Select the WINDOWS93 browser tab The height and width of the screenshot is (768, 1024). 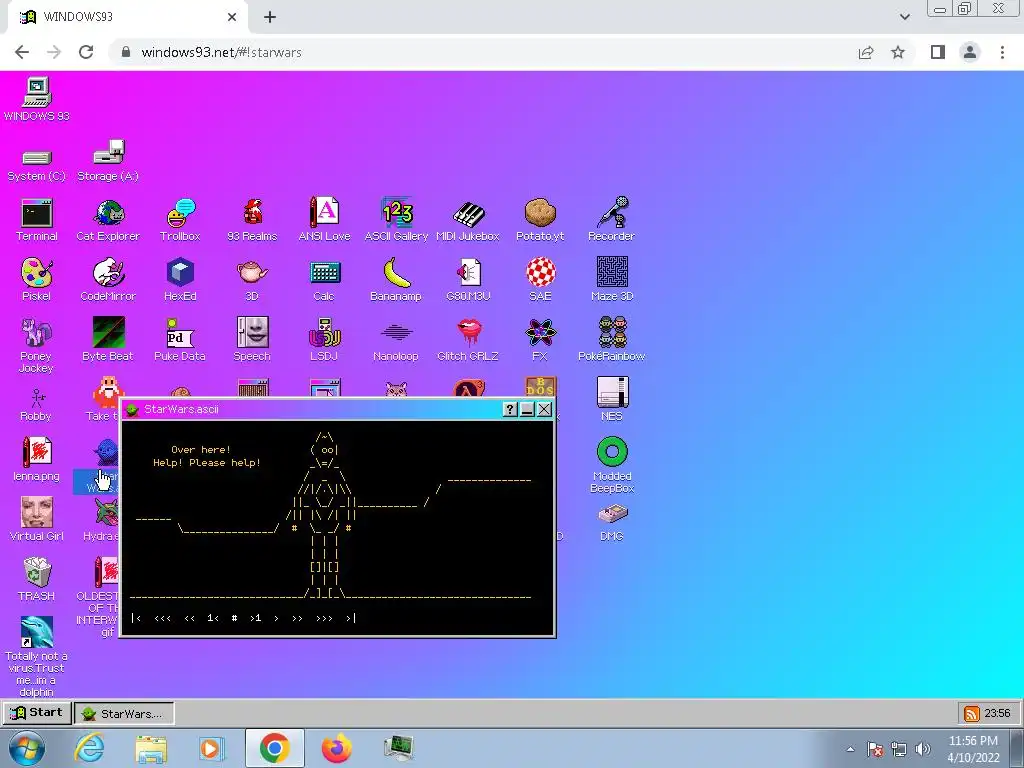click(128, 17)
